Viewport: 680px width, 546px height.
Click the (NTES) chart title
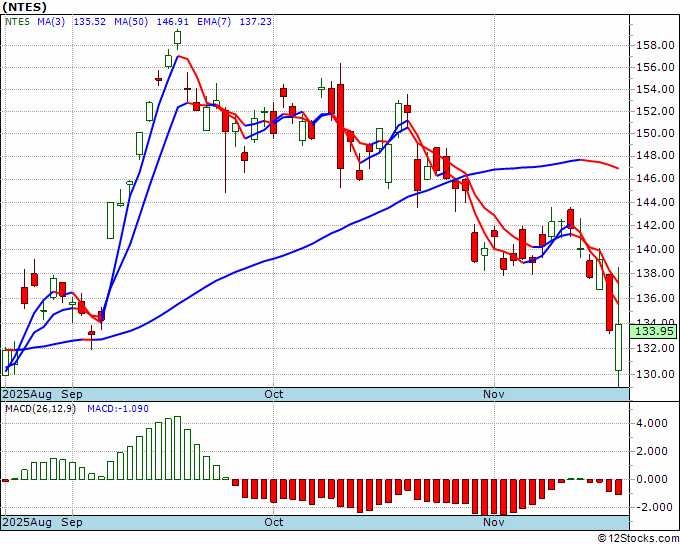pyautogui.click(x=24, y=7)
